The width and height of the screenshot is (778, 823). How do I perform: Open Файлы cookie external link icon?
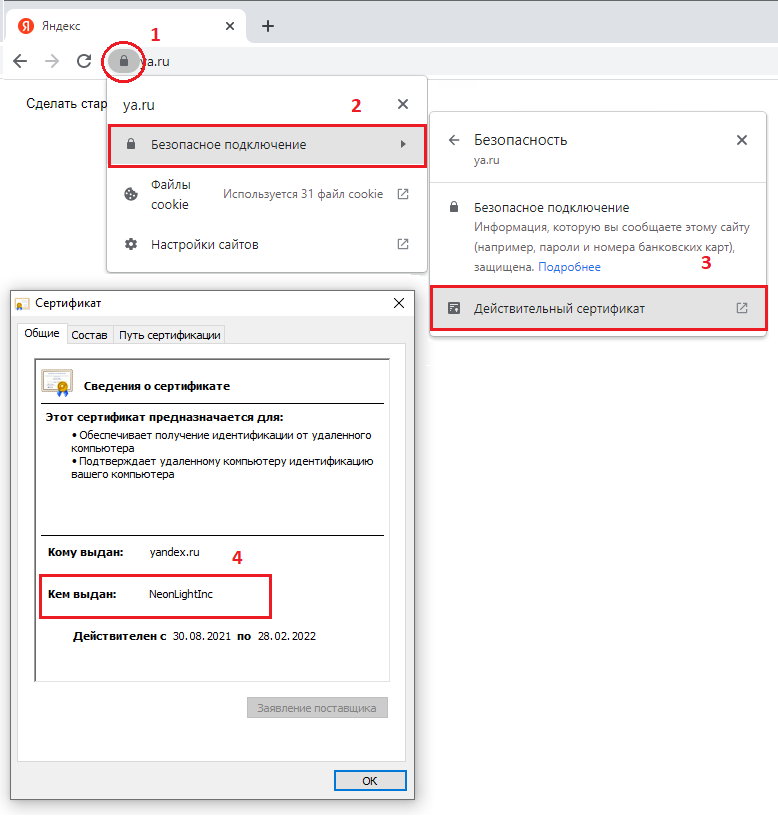point(402,194)
